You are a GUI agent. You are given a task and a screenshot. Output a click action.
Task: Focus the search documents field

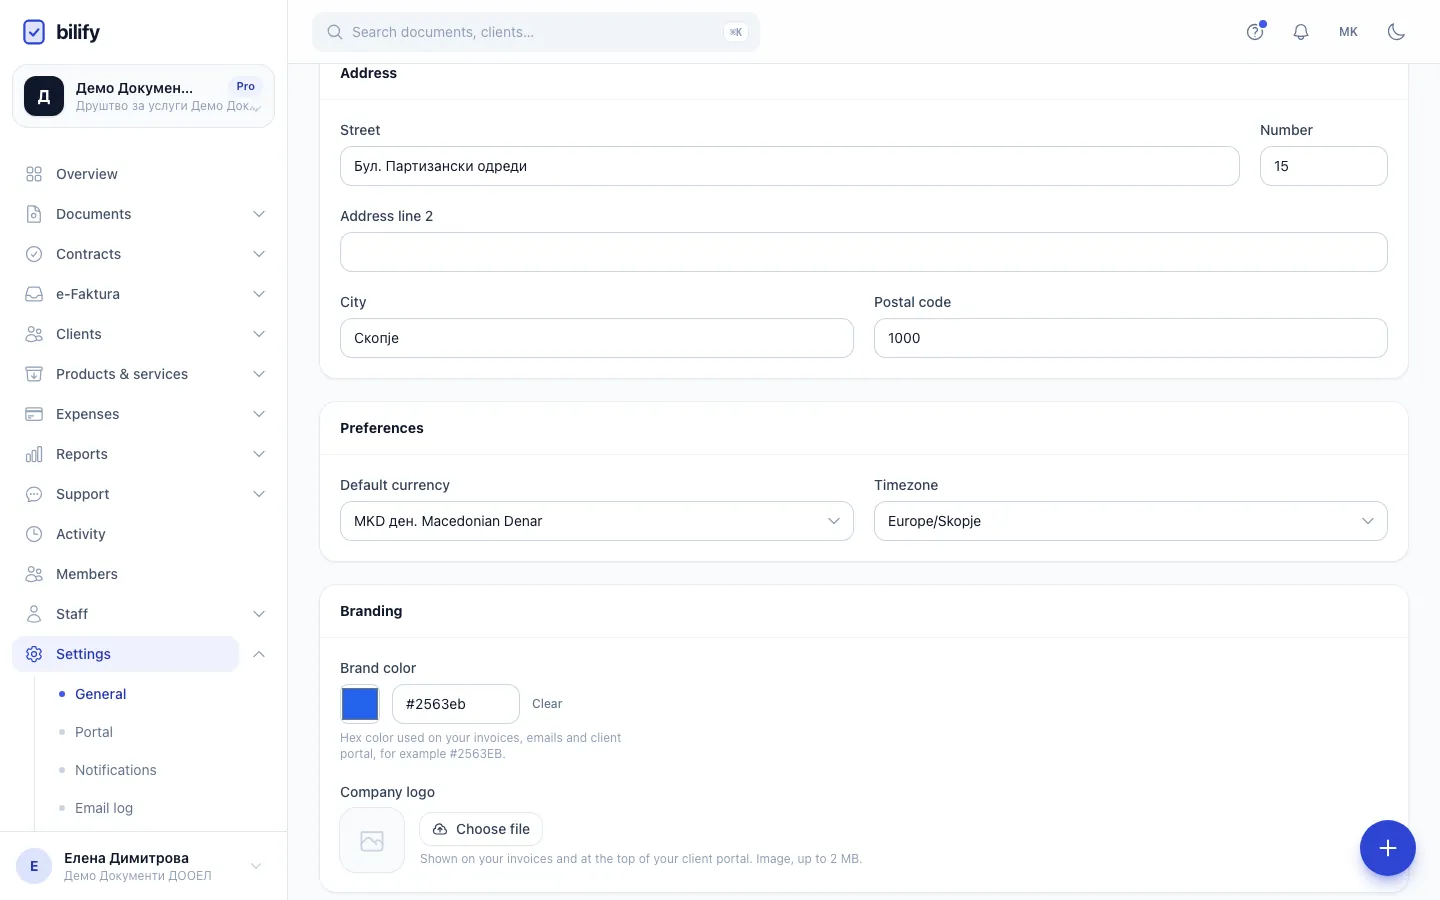[x=536, y=32]
